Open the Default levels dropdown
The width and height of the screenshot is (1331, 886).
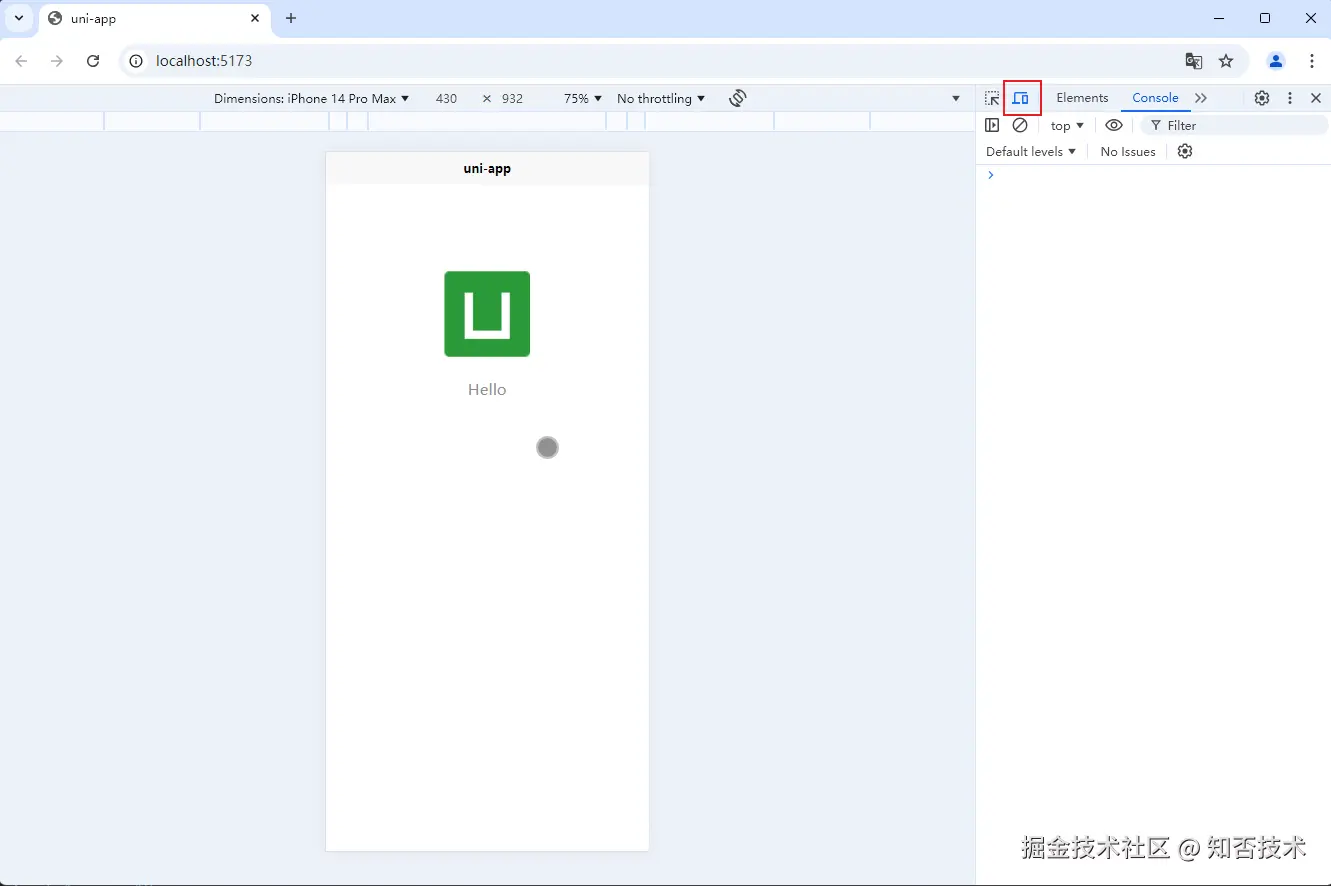click(x=1031, y=152)
